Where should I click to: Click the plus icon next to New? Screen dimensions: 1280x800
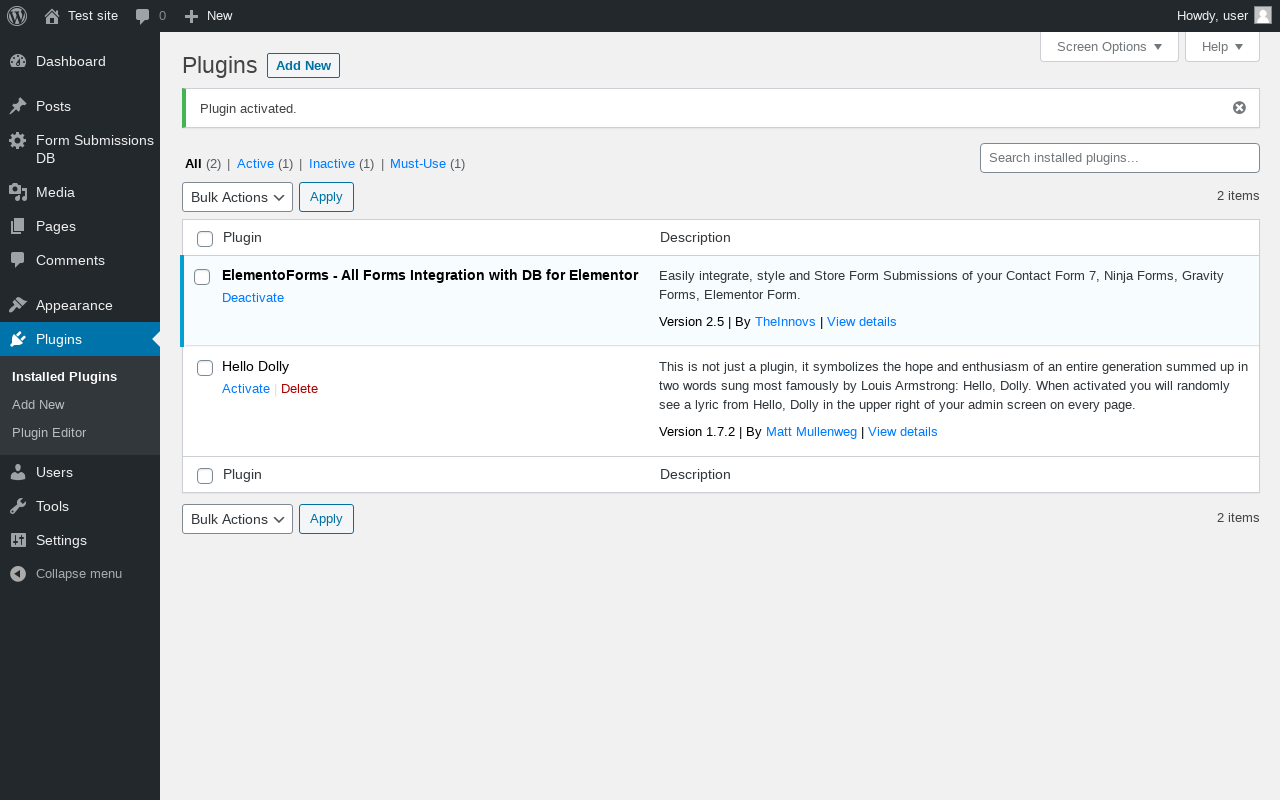[x=192, y=16]
